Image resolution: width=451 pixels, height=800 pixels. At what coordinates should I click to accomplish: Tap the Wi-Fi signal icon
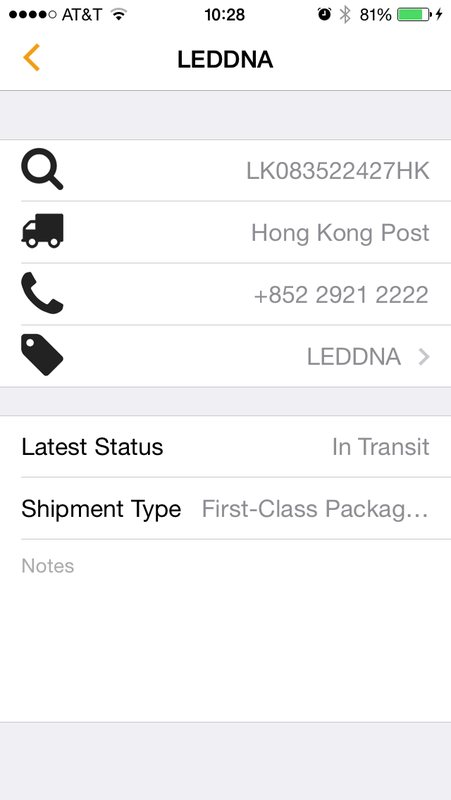118,15
